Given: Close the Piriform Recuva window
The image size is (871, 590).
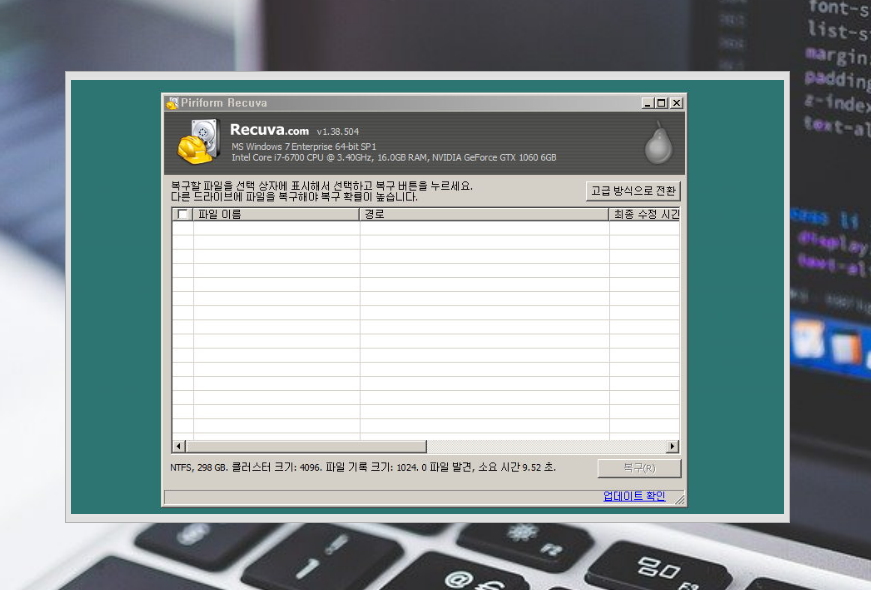Looking at the screenshot, I should click(x=677, y=103).
